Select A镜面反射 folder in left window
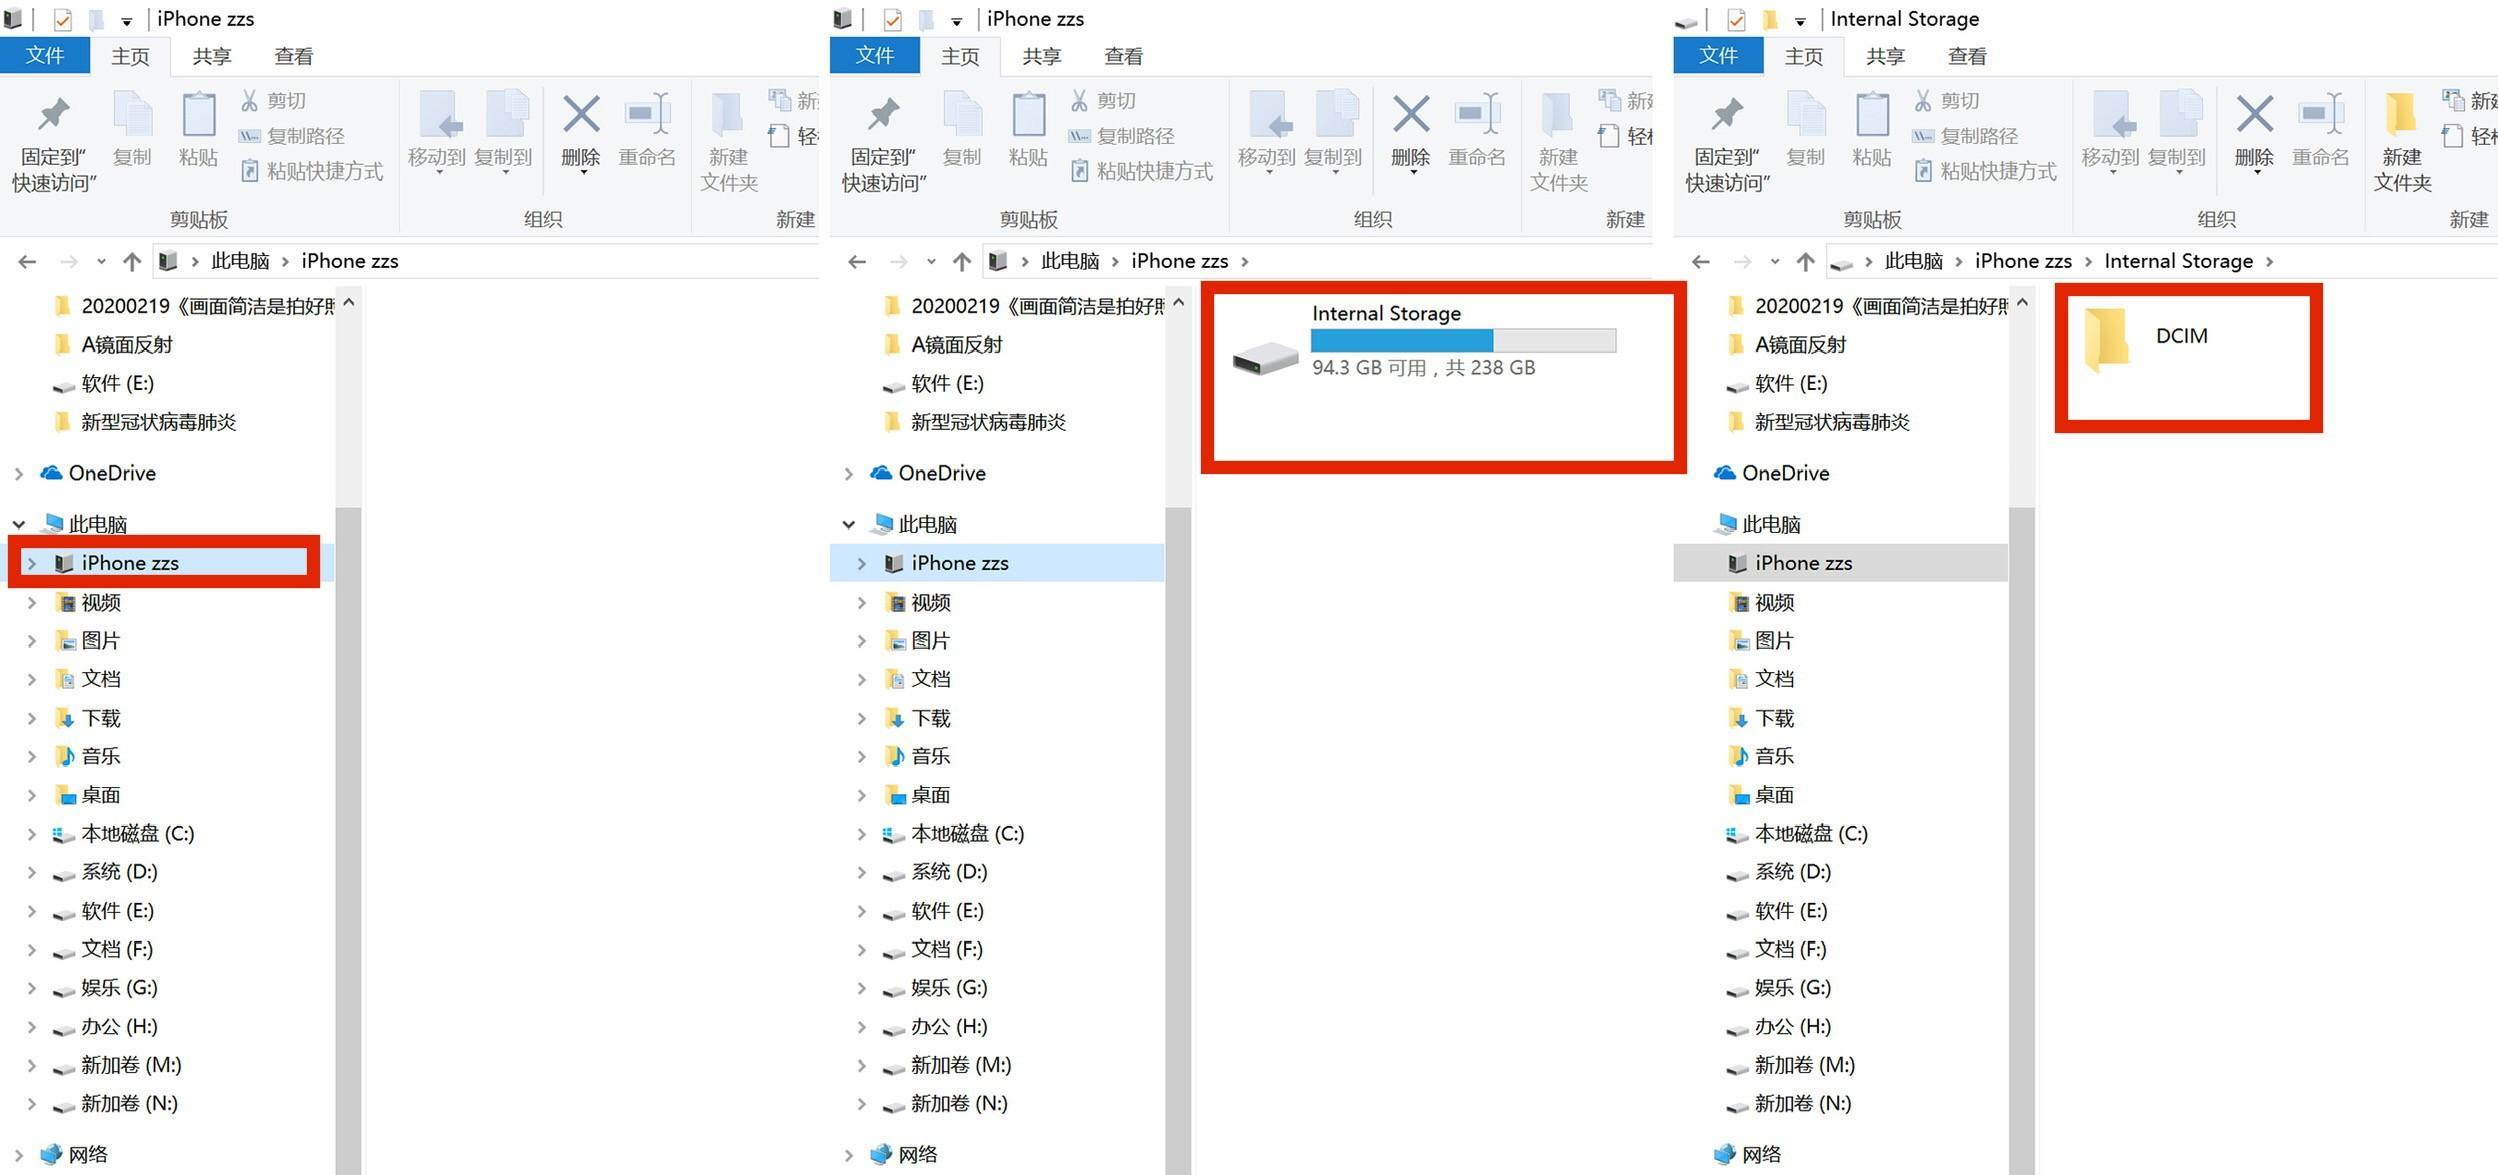Image resolution: width=2498 pixels, height=1175 pixels. point(127,345)
